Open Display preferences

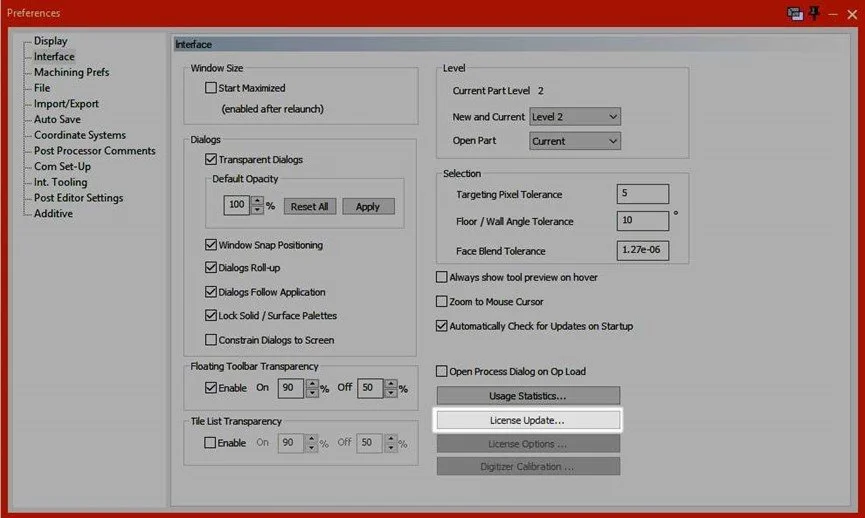51,41
